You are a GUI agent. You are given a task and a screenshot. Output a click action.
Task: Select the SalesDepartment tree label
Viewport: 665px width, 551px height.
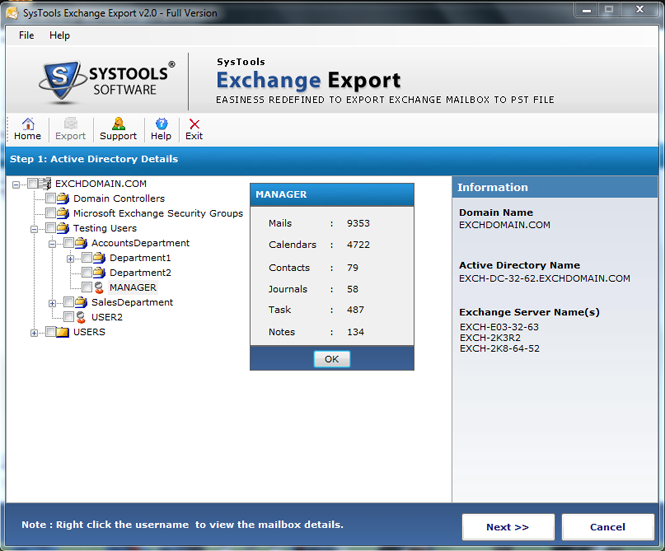coord(132,302)
